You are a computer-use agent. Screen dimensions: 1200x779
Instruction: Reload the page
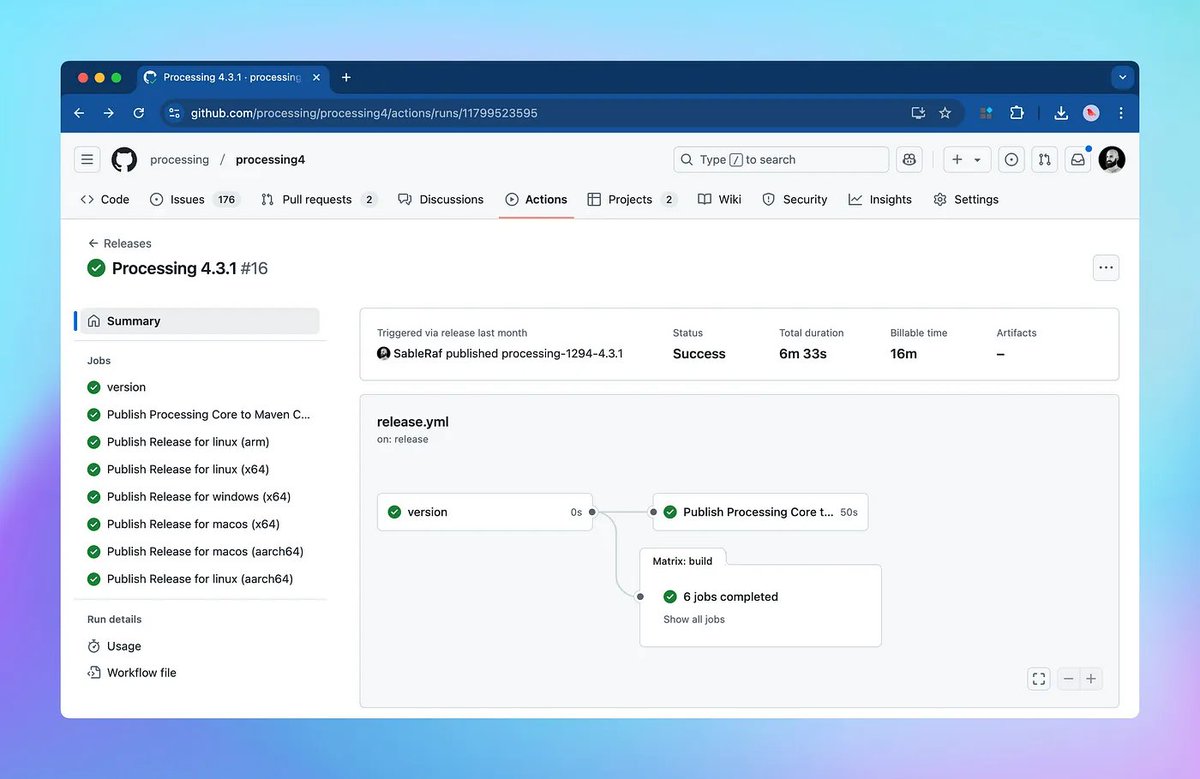[138, 113]
